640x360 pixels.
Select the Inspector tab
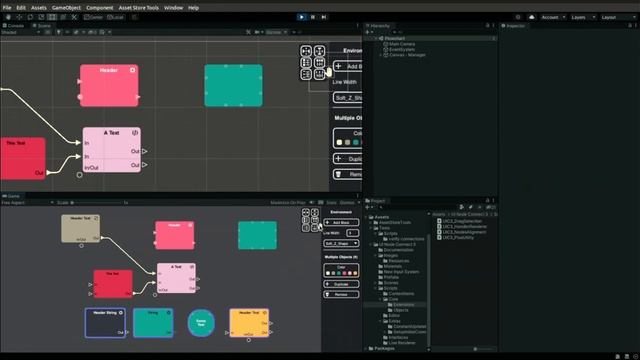coord(513,25)
